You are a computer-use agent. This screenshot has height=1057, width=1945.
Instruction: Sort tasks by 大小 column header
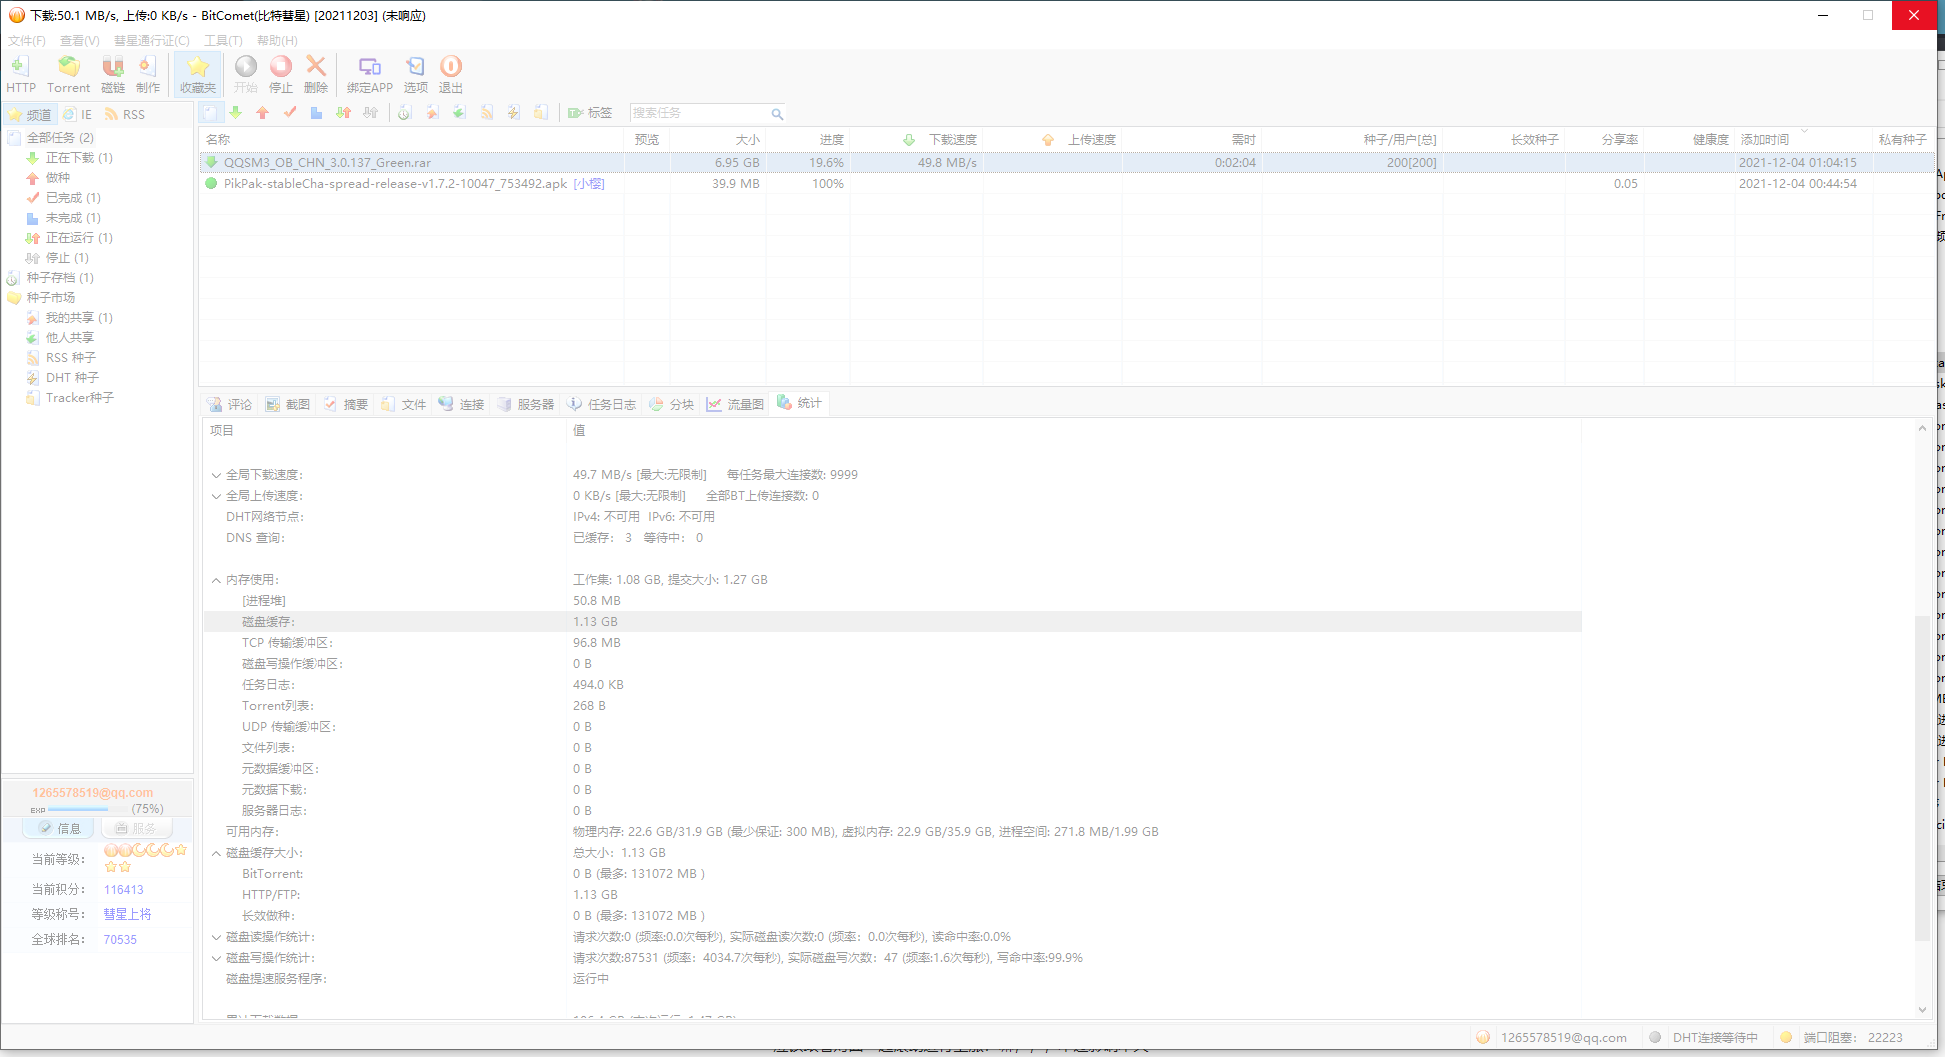[718, 140]
